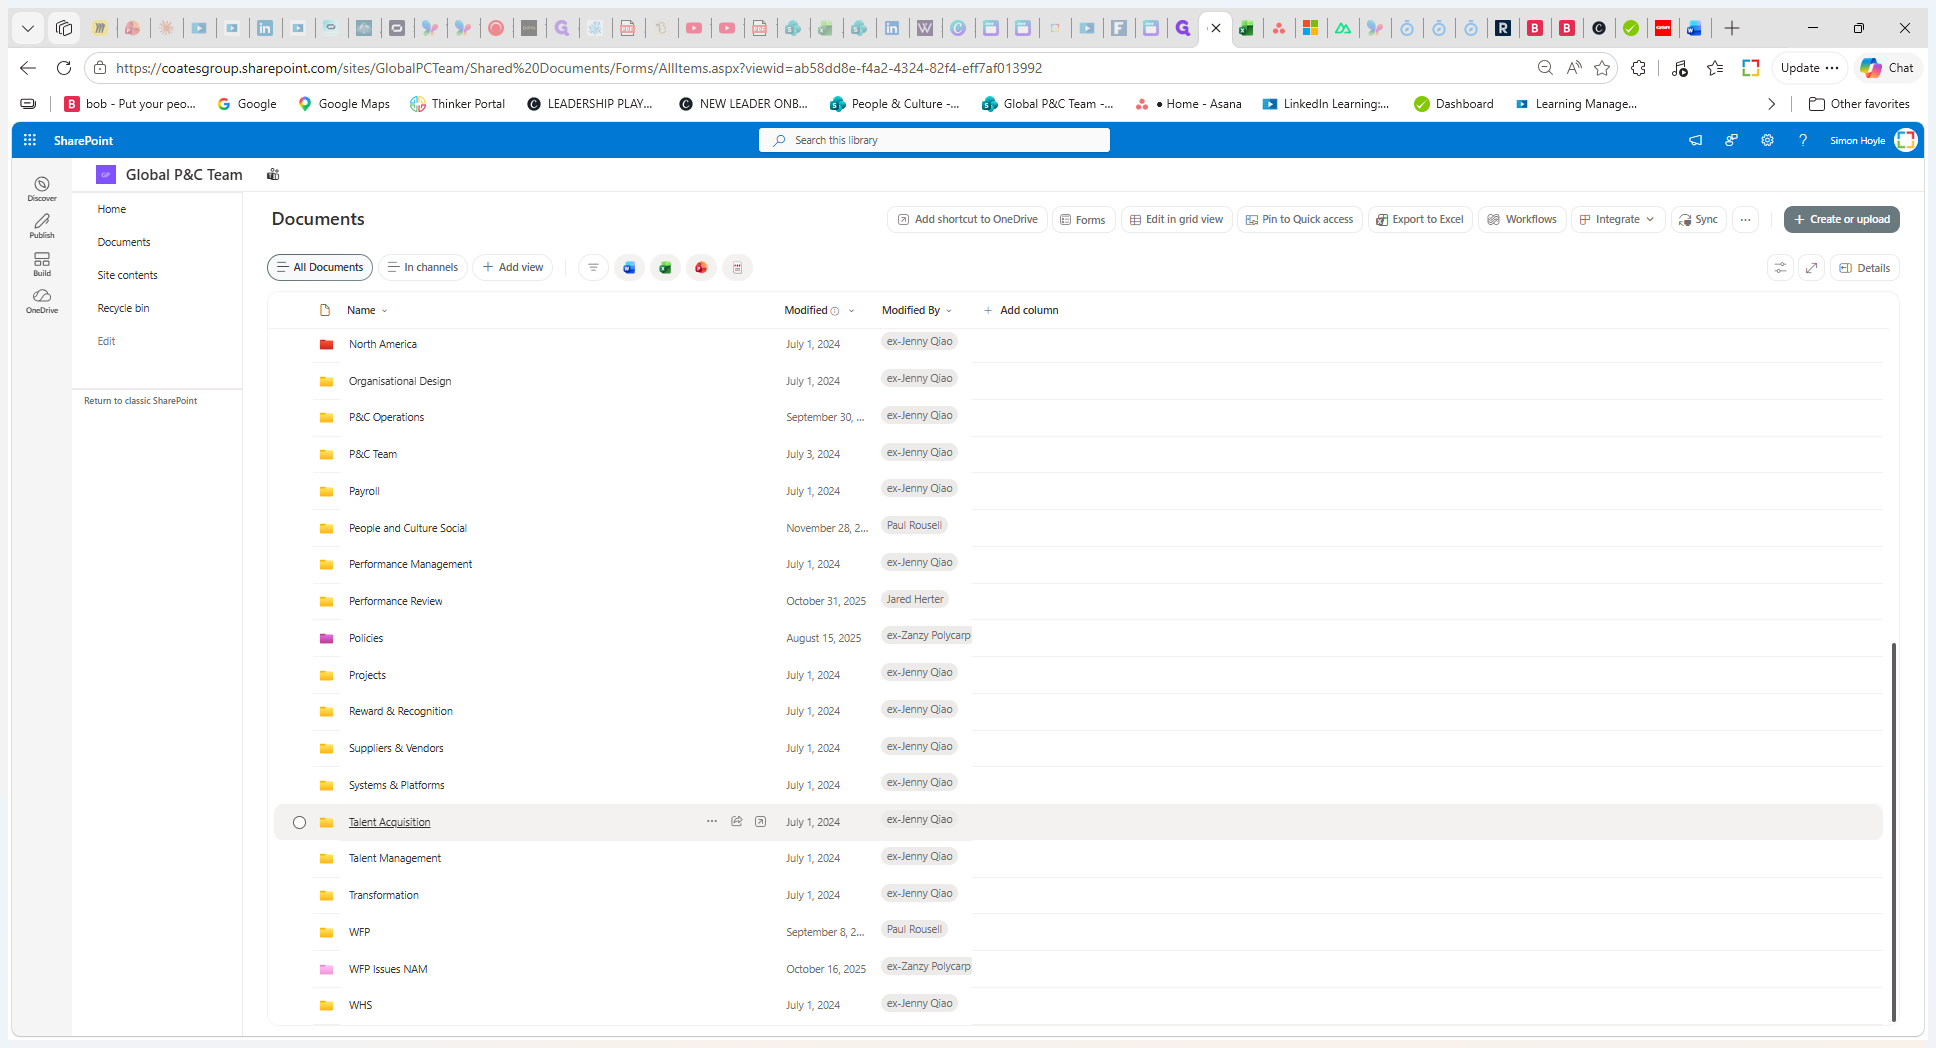Click Pin to Quick access
This screenshot has height=1048, width=1936.
[x=1300, y=220]
